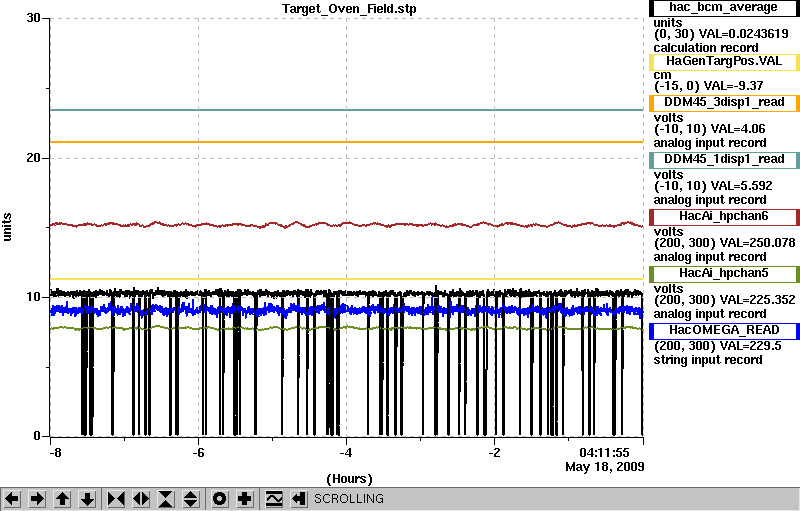This screenshot has width=800, height=511.
Task: Click the x-axis tick label -4
Action: [346, 453]
